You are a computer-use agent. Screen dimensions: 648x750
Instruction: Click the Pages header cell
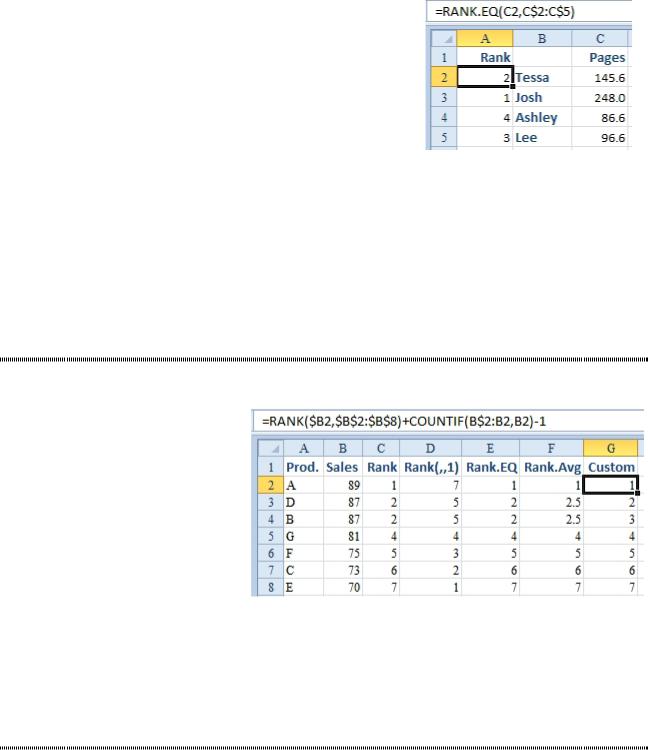(x=600, y=57)
